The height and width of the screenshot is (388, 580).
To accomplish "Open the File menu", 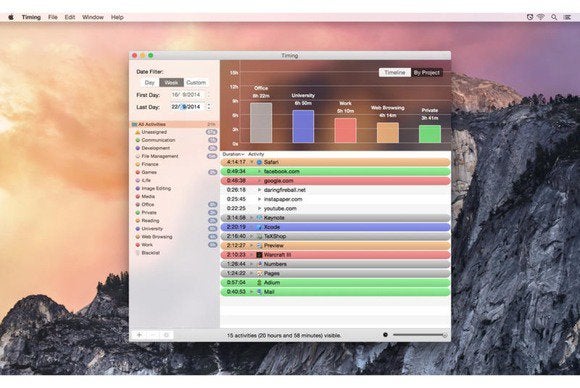I will [53, 17].
